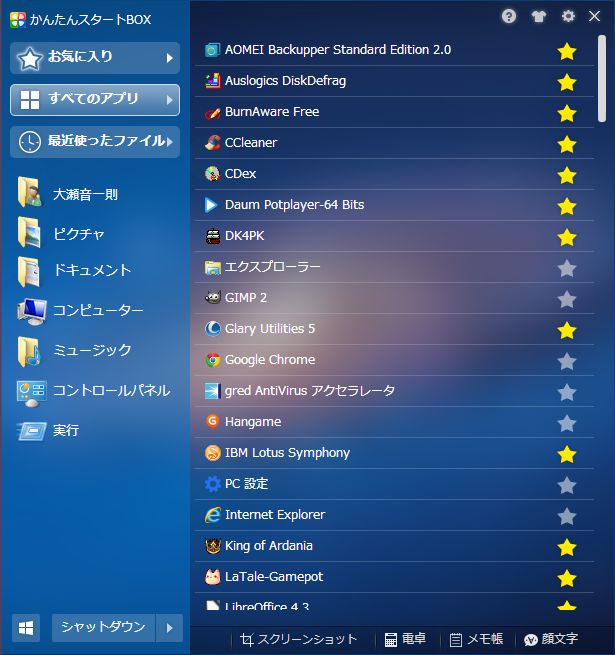Toggle the favorite star for CCleaner

(567, 145)
